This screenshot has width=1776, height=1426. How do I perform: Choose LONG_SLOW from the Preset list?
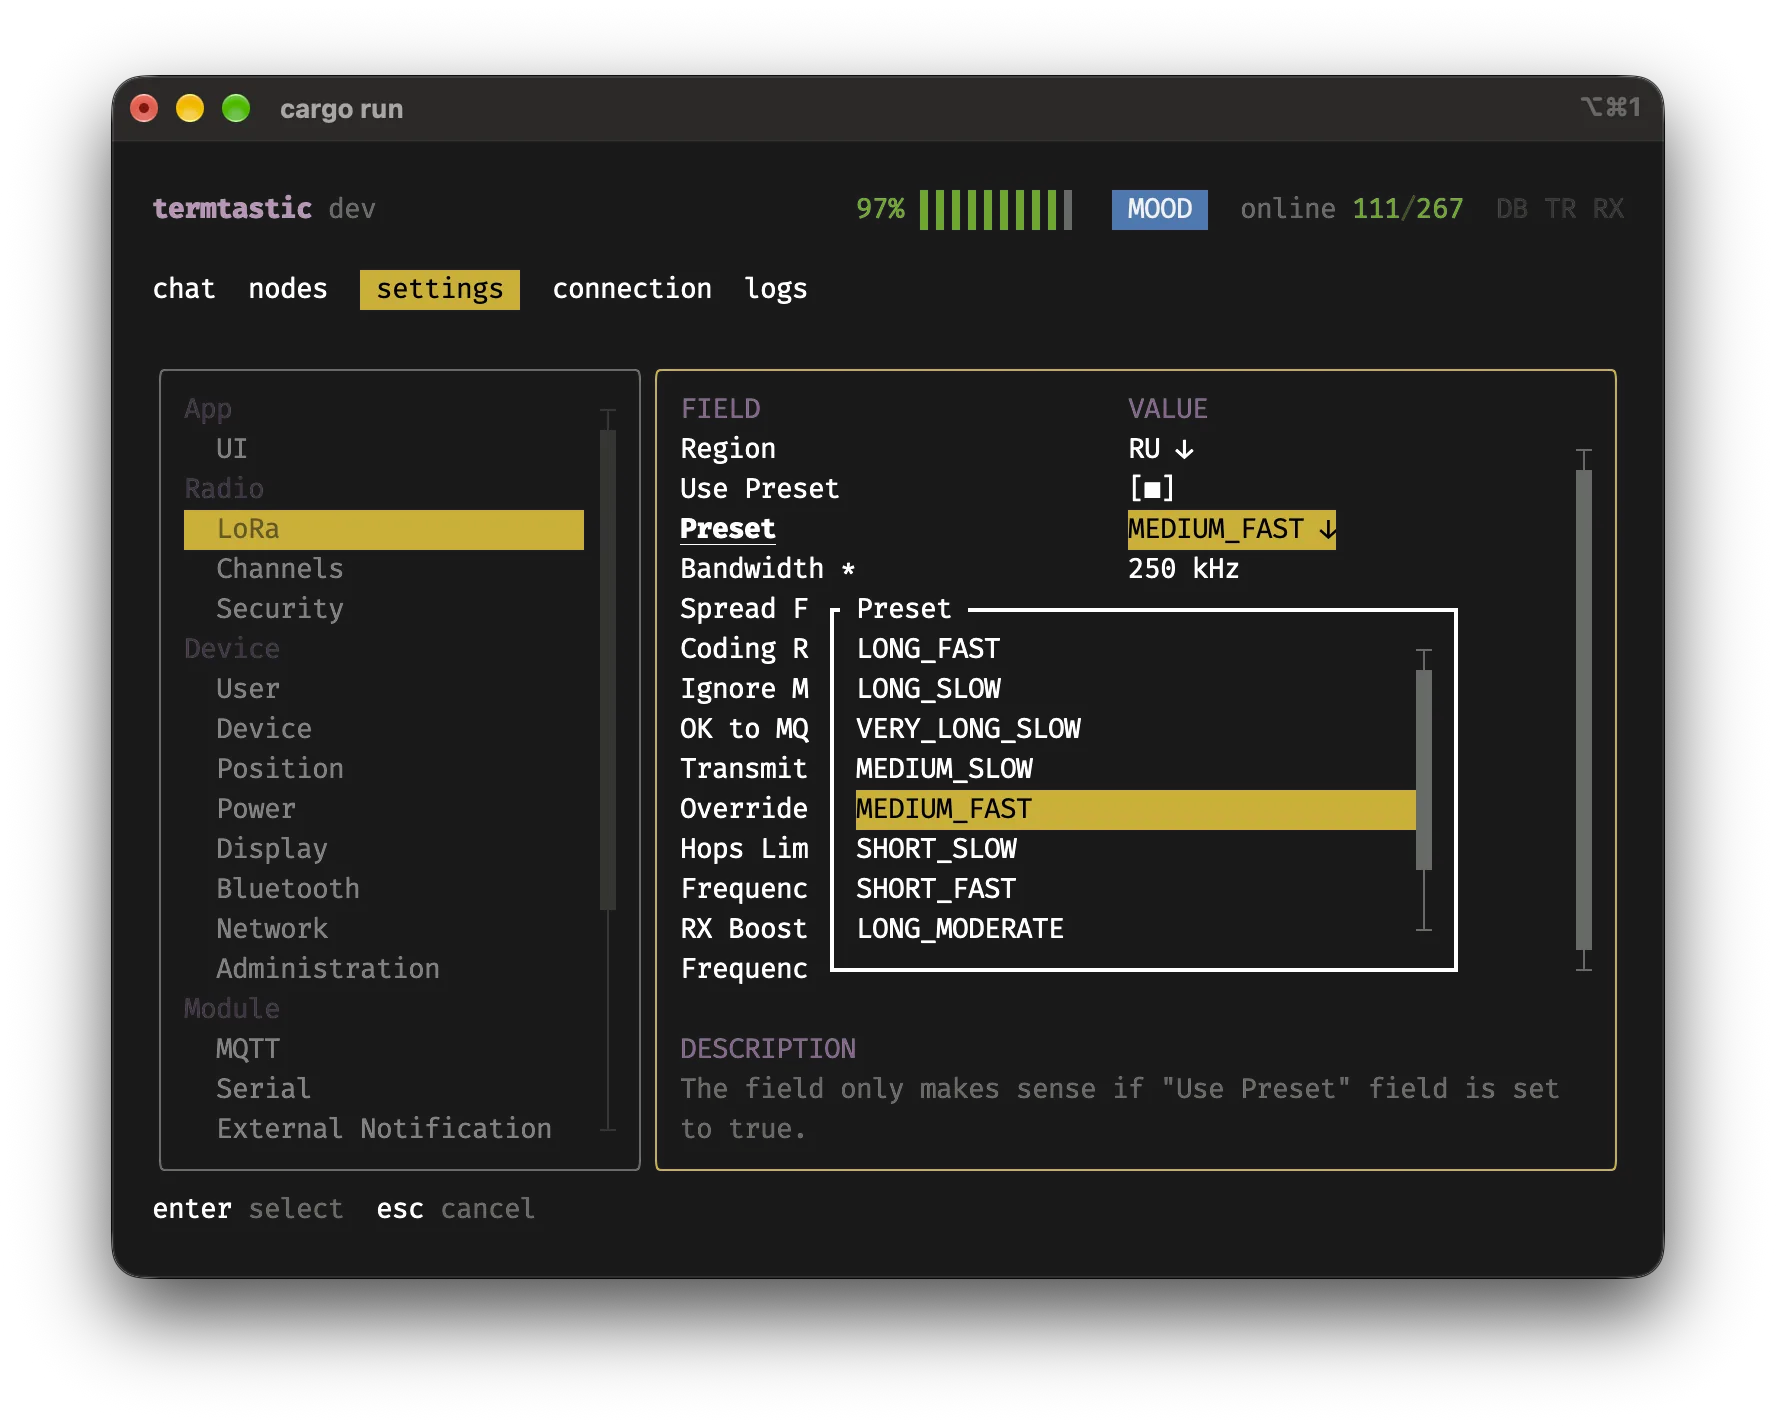coord(928,689)
